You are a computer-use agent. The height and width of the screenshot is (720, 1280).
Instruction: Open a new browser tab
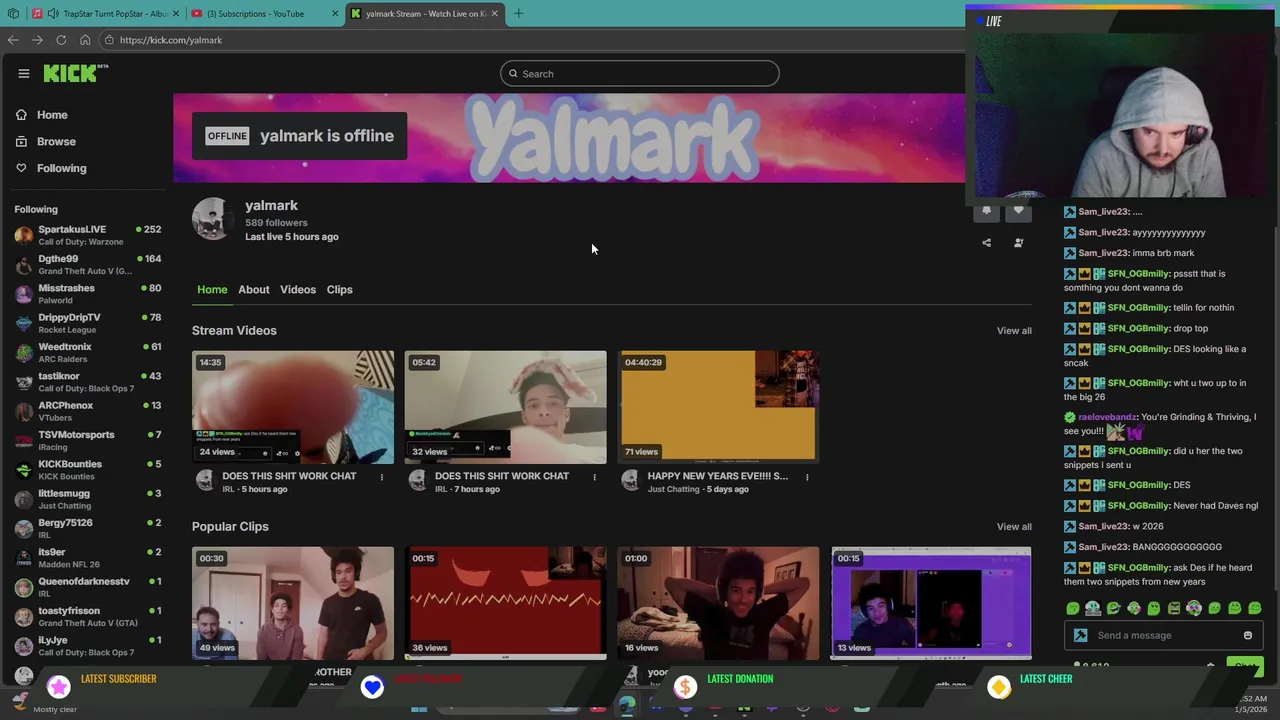(518, 14)
